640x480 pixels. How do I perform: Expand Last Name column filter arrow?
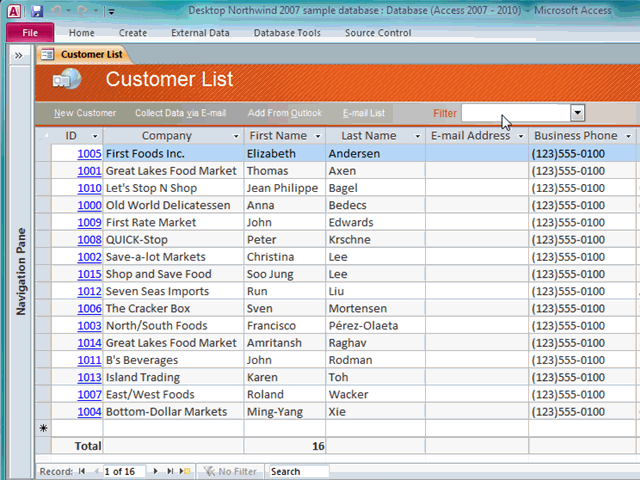418,136
